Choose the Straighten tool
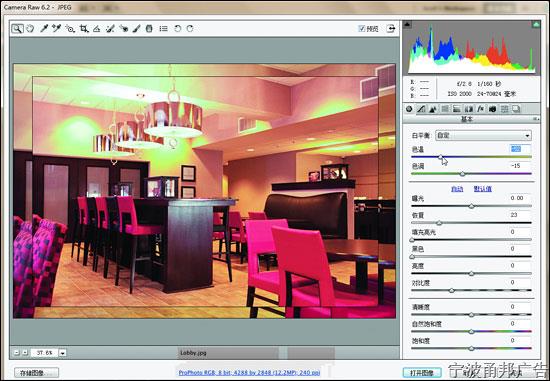This screenshot has height=381, width=550. [96, 29]
